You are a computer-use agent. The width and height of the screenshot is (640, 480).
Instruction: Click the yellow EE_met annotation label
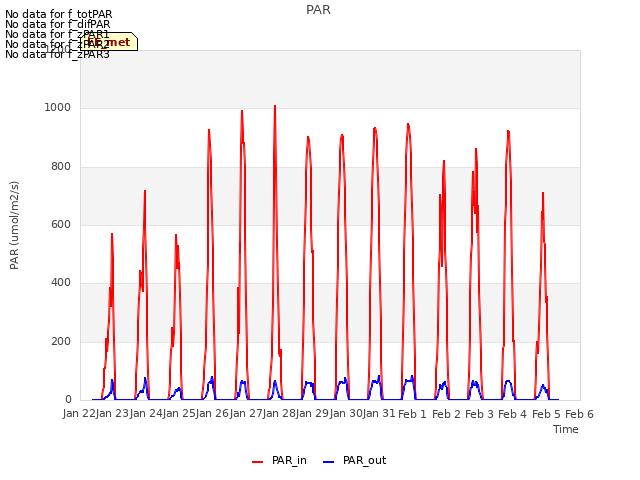click(109, 42)
